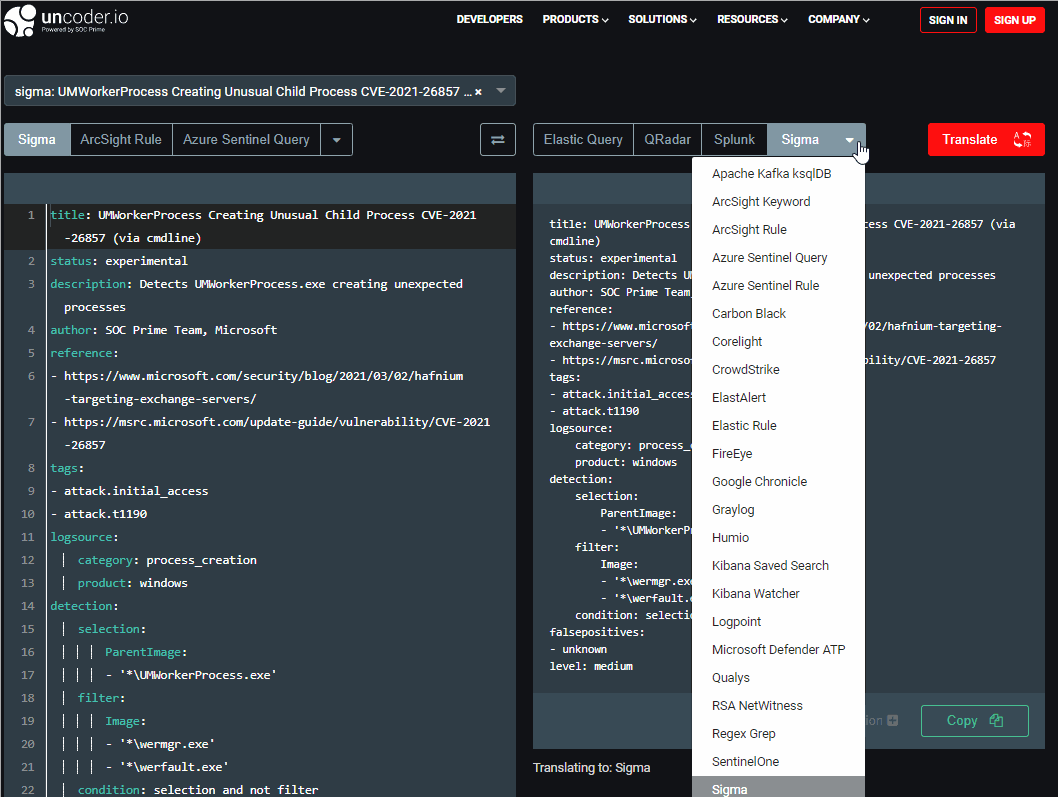Open the source language more-options arrow
This screenshot has width=1058, height=797.
pos(337,140)
